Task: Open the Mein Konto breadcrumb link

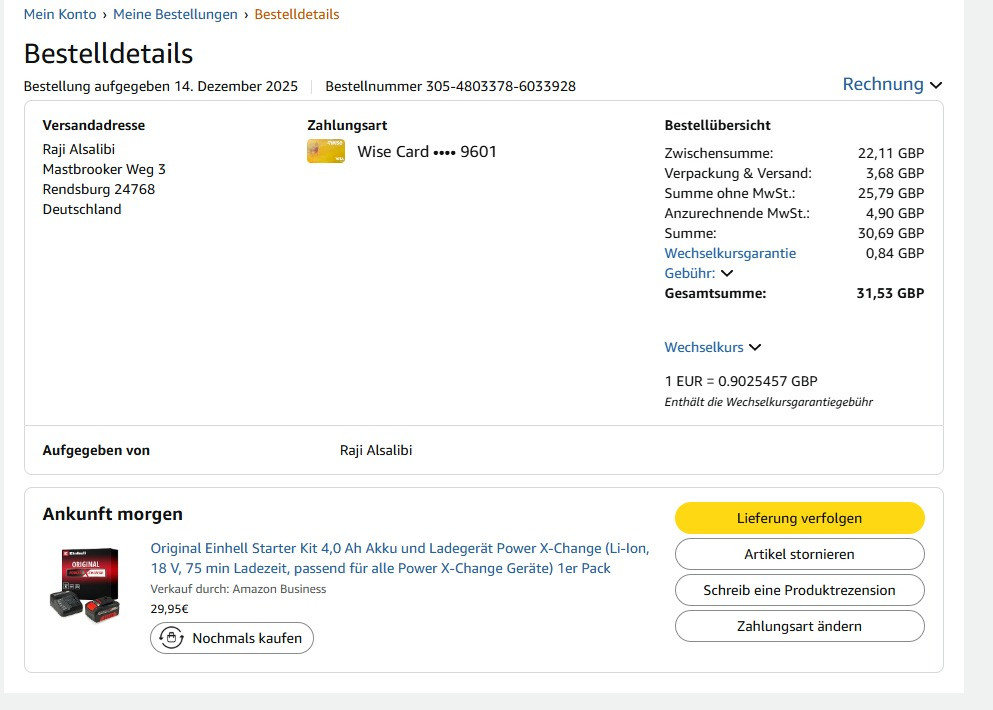Action: pyautogui.click(x=60, y=14)
